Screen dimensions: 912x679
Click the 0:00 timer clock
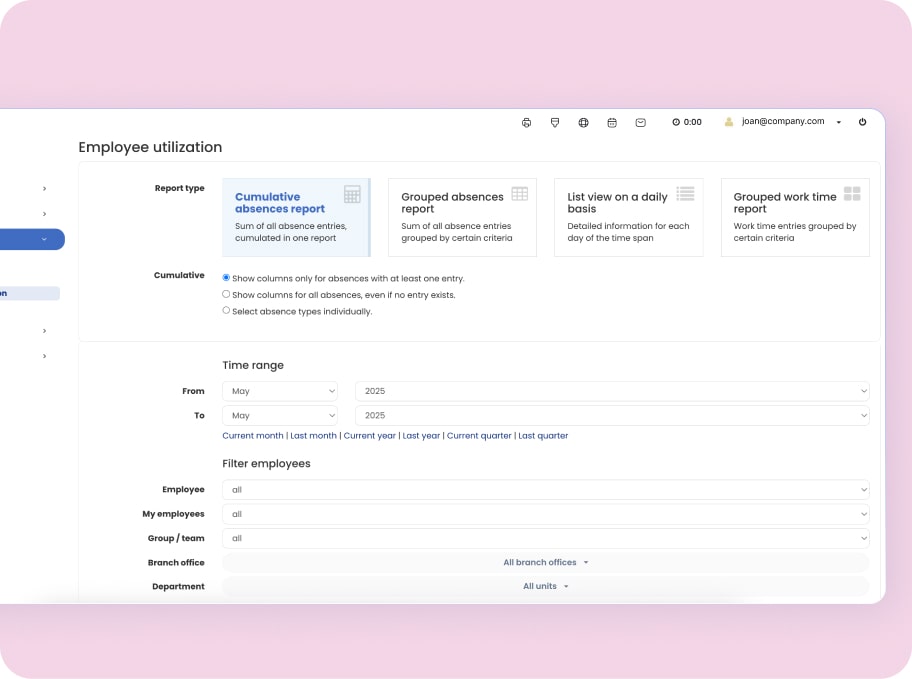[x=686, y=122]
